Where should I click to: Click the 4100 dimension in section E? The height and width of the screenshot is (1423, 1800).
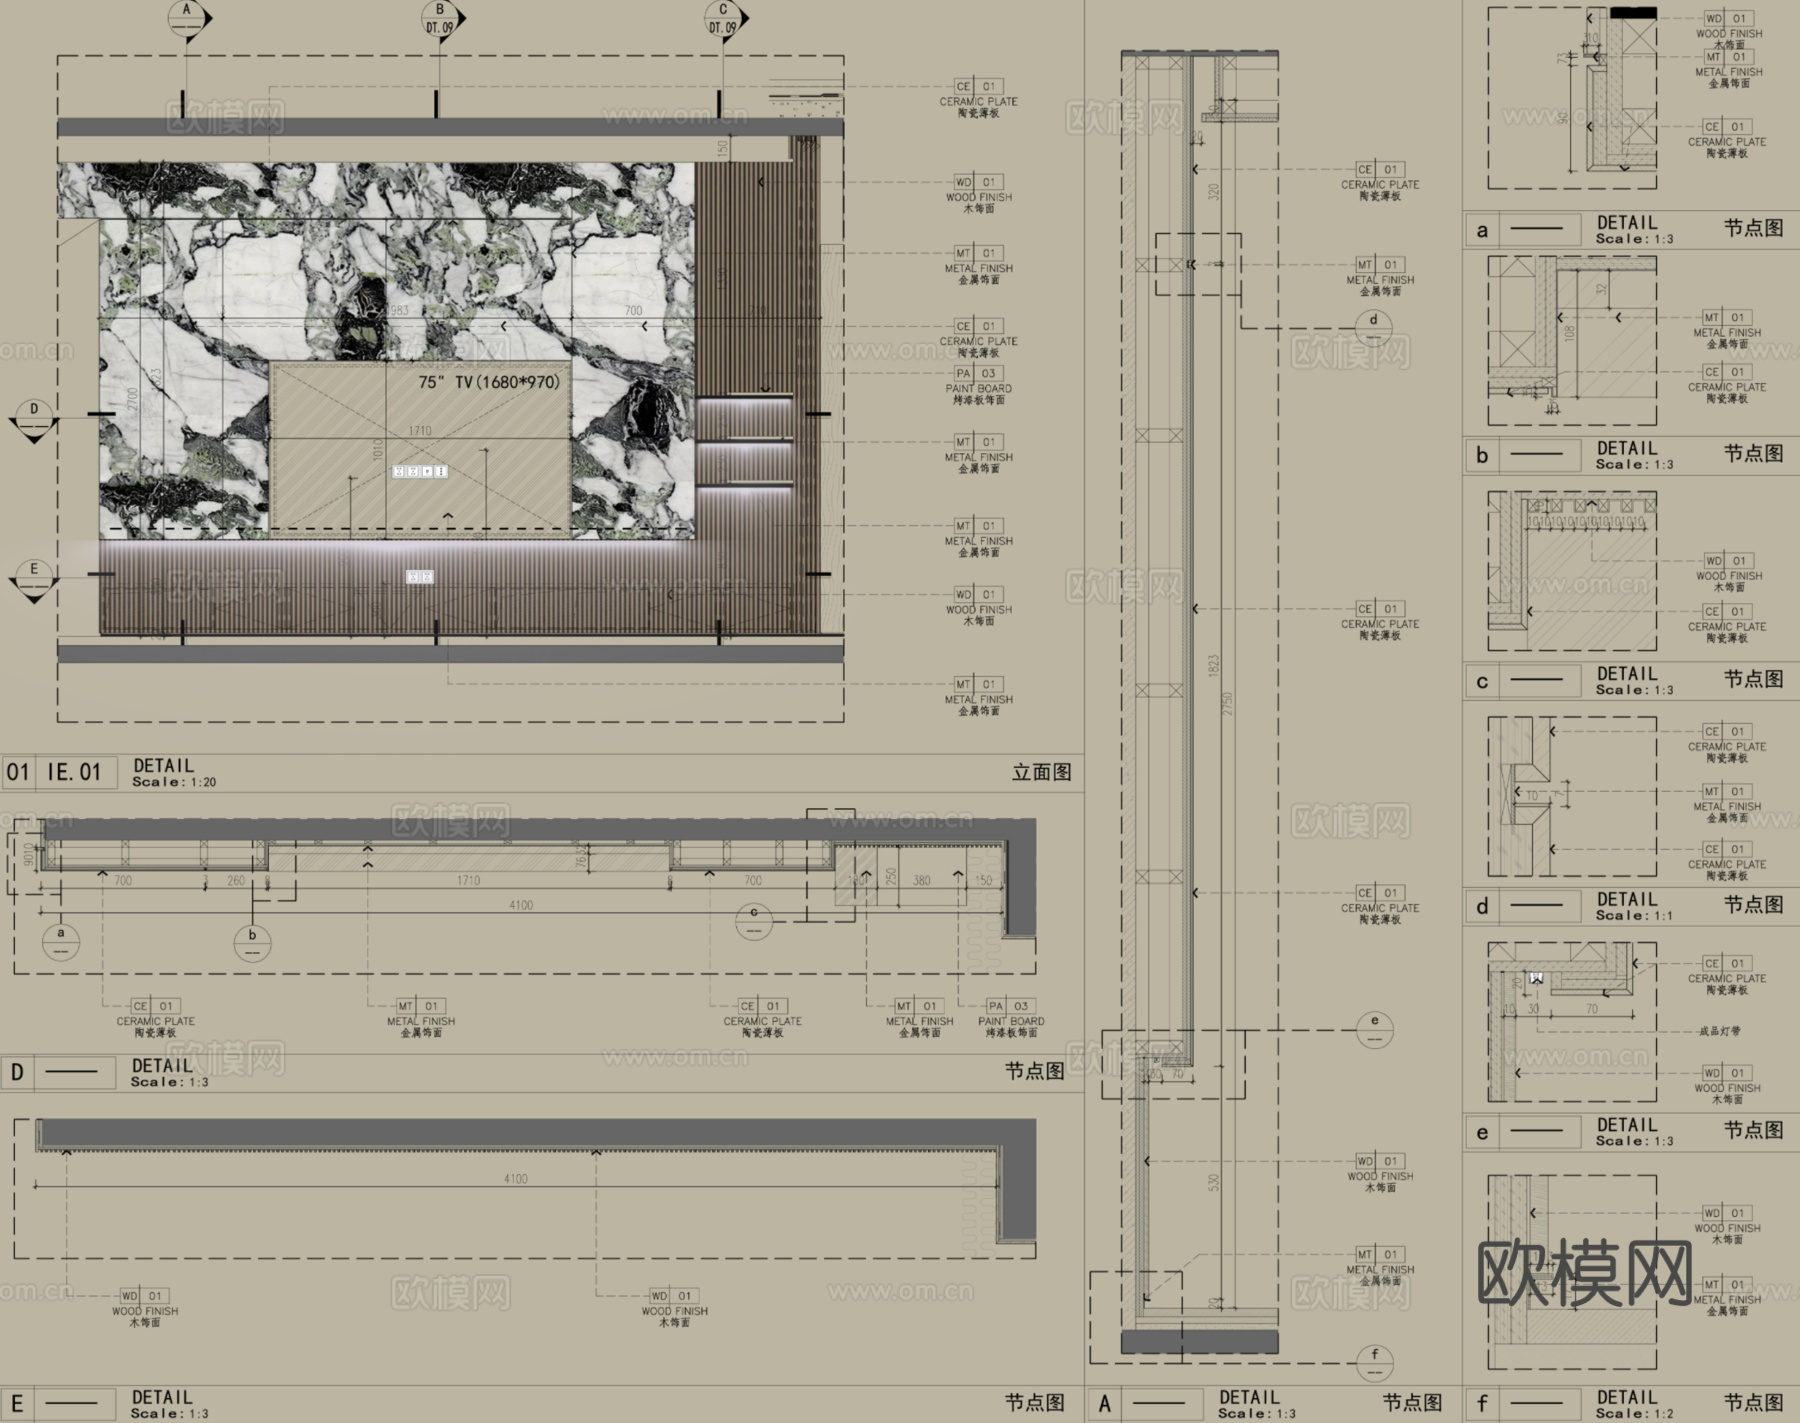click(516, 1179)
